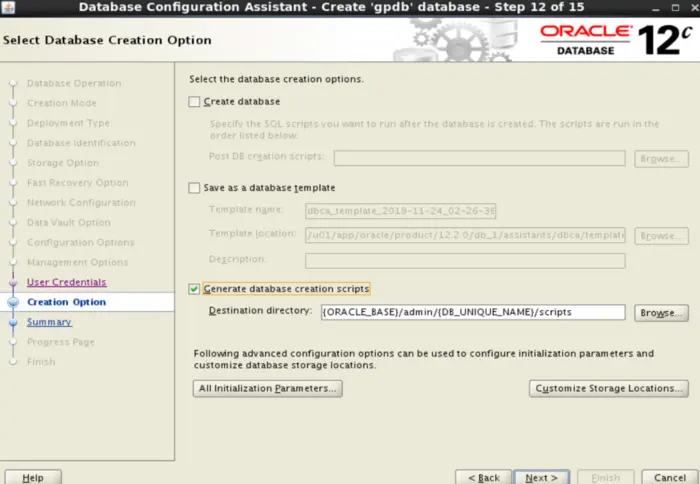Minimize the Database Configuration Assistant window
This screenshot has height=484, width=700.
[x=656, y=8]
